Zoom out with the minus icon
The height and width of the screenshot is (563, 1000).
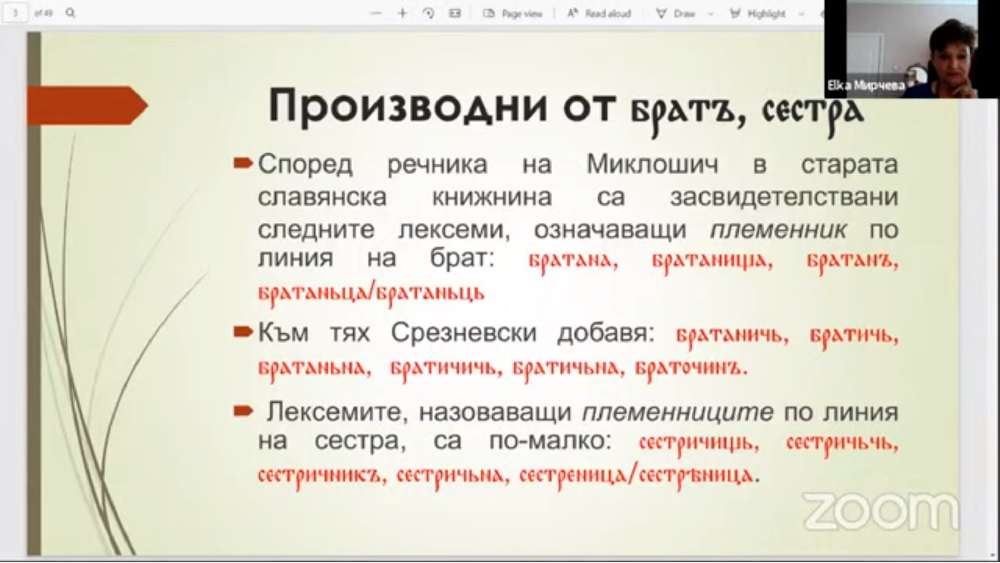pos(375,14)
